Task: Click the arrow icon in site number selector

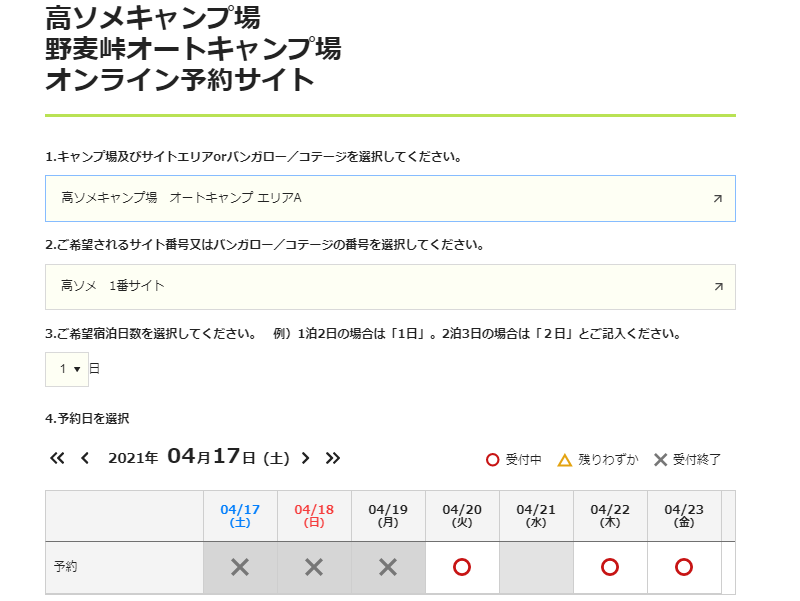Action: (718, 287)
